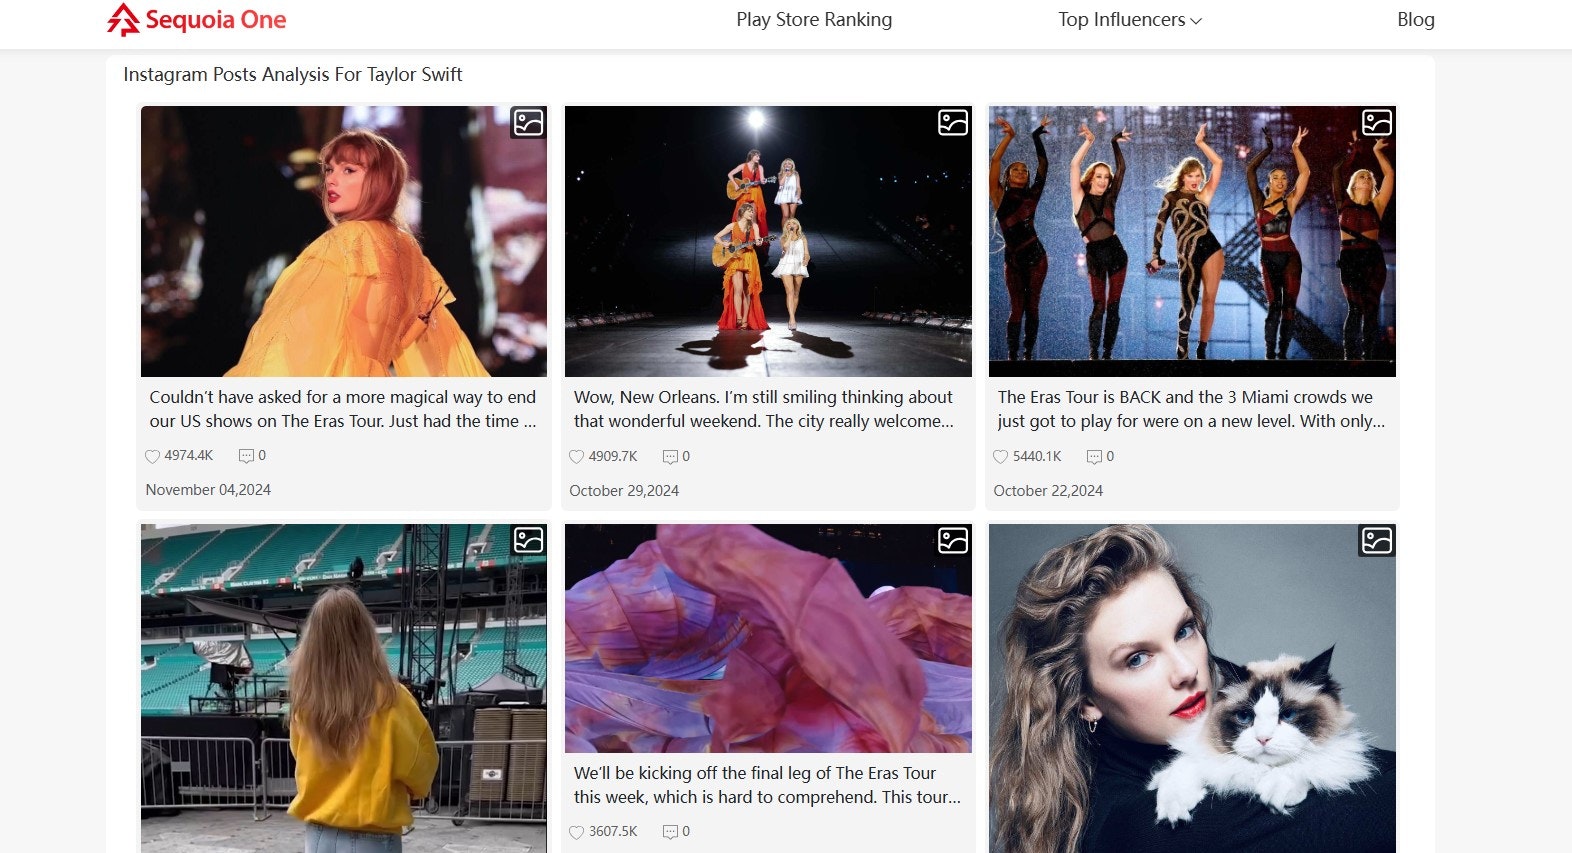The height and width of the screenshot is (853, 1572).
Task: Click caption 'Wow, New Orleans. I'm still smiling'
Action: (x=764, y=409)
